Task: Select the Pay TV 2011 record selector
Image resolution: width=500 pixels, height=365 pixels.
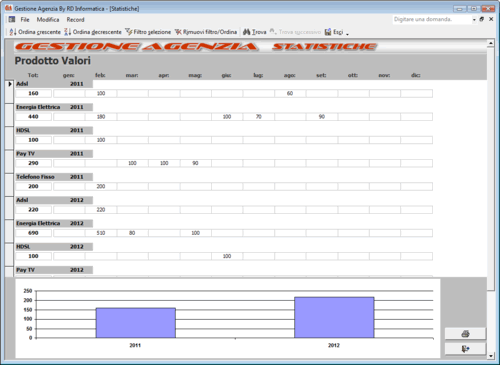Action: 9,161
